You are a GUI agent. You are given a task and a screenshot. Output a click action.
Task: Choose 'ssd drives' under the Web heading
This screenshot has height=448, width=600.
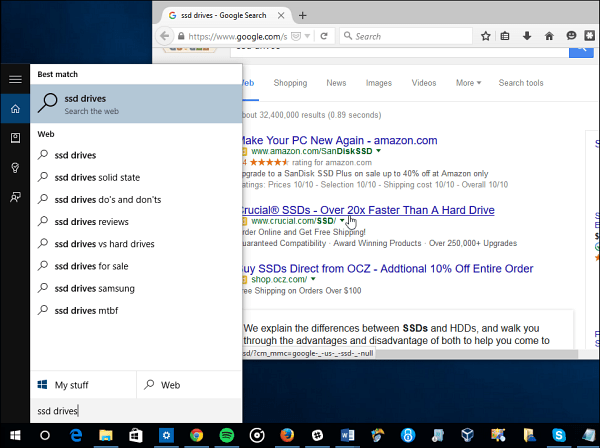pos(136,155)
